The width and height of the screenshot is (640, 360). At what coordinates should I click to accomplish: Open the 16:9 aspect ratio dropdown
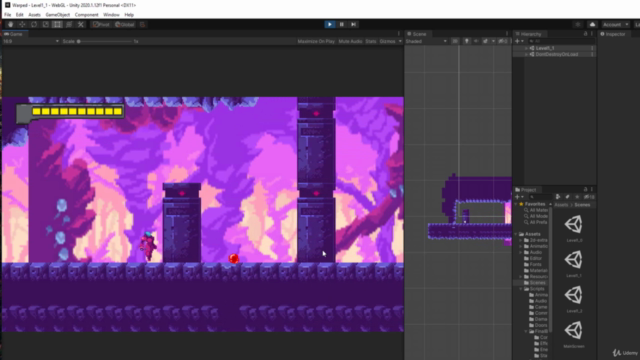click(31, 41)
